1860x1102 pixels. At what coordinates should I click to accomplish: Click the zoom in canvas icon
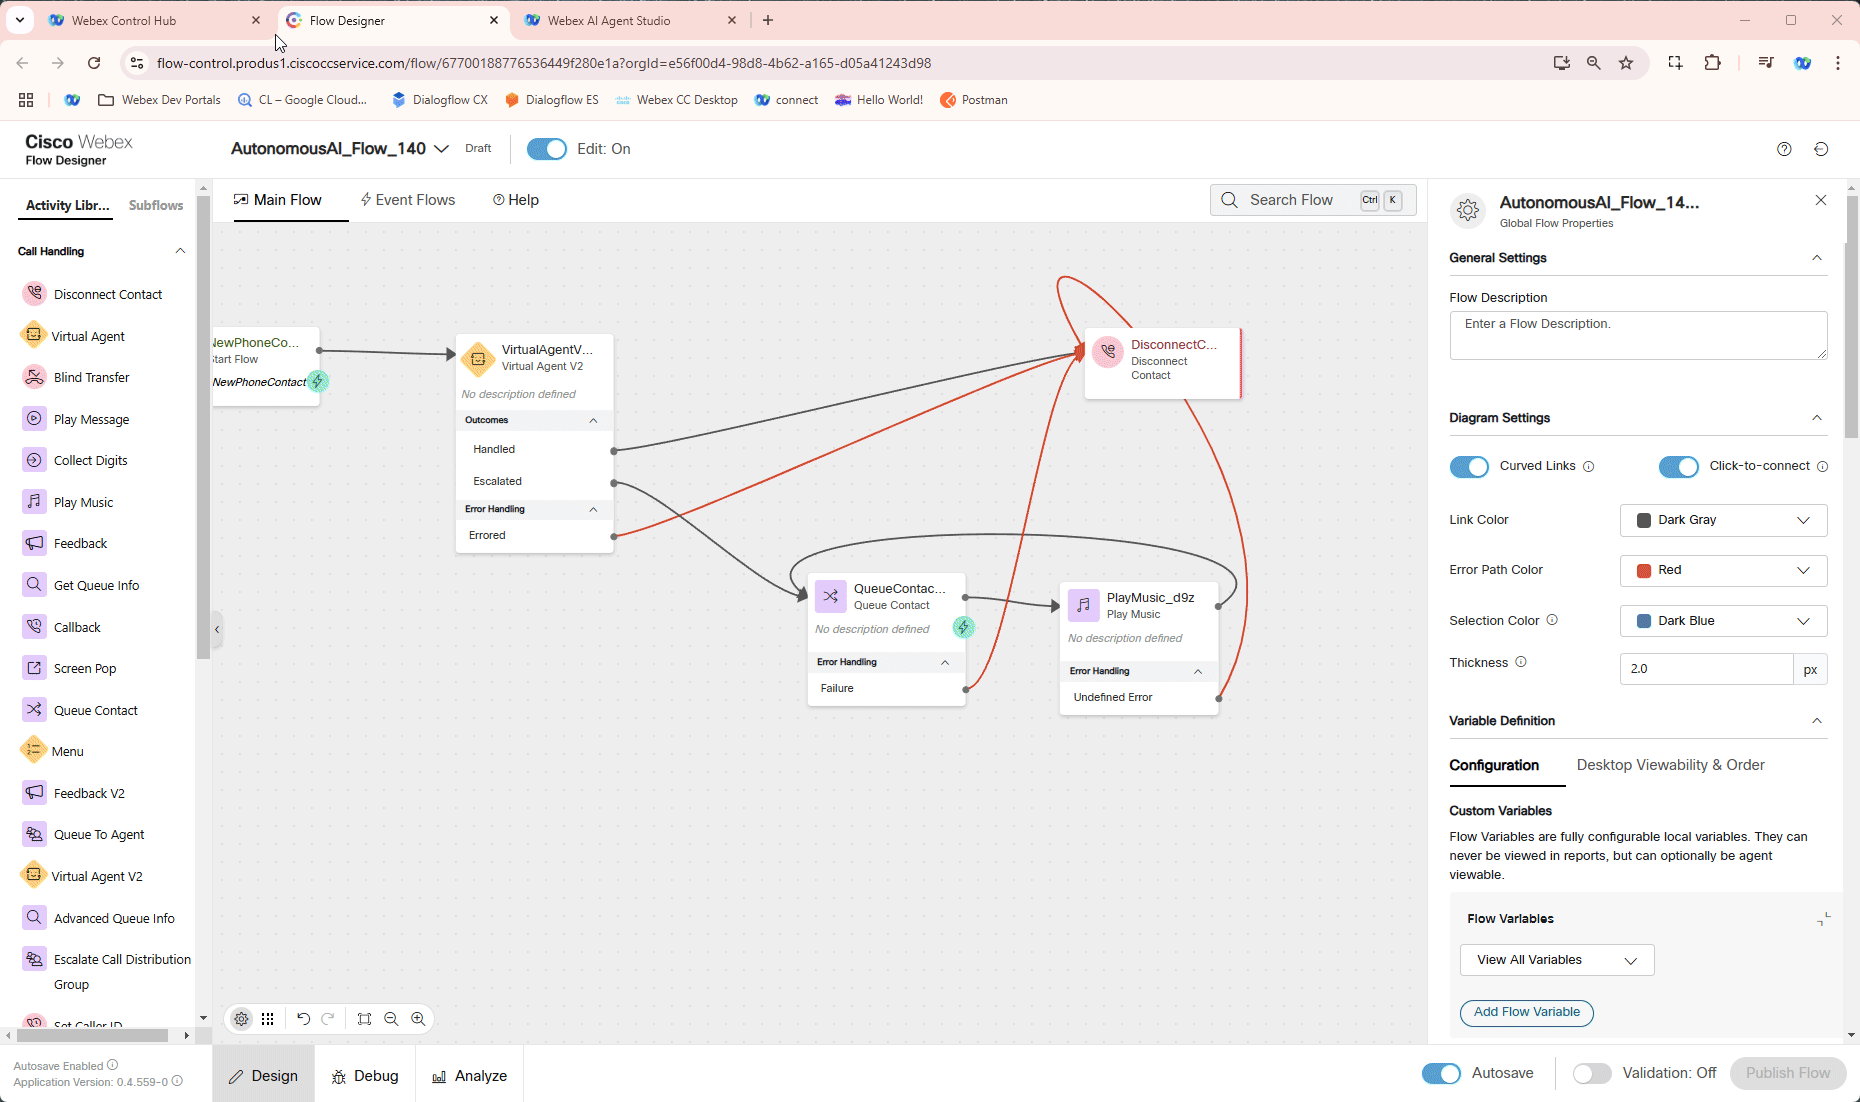pyautogui.click(x=418, y=1019)
